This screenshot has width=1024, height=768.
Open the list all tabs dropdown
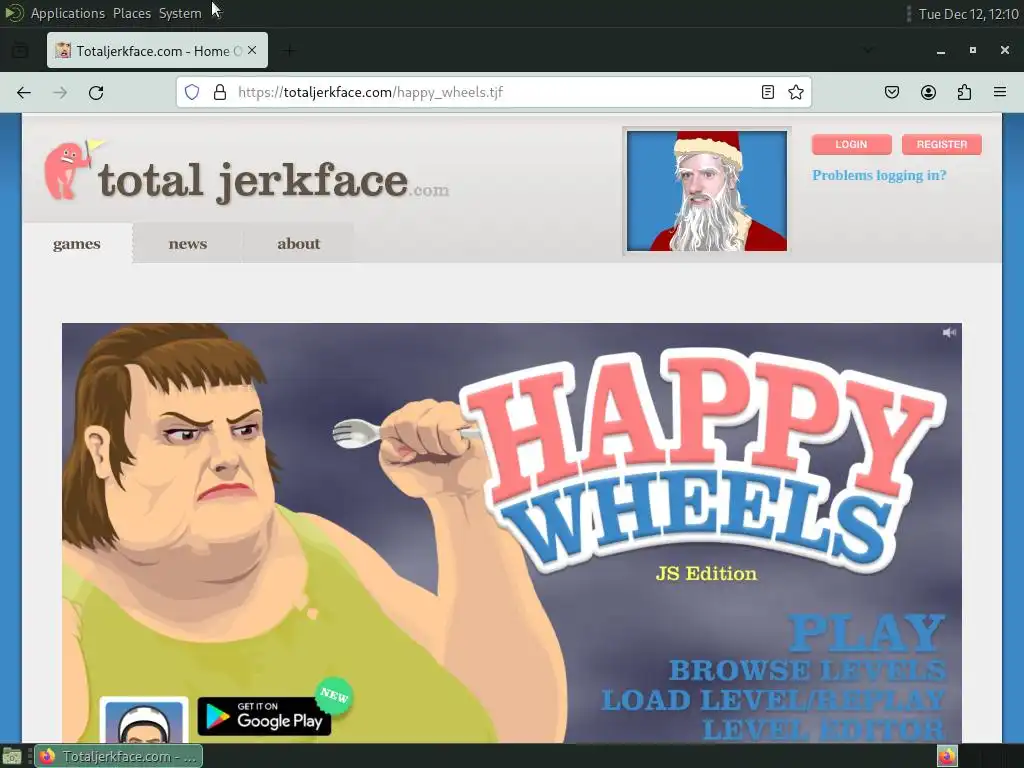[x=868, y=50]
